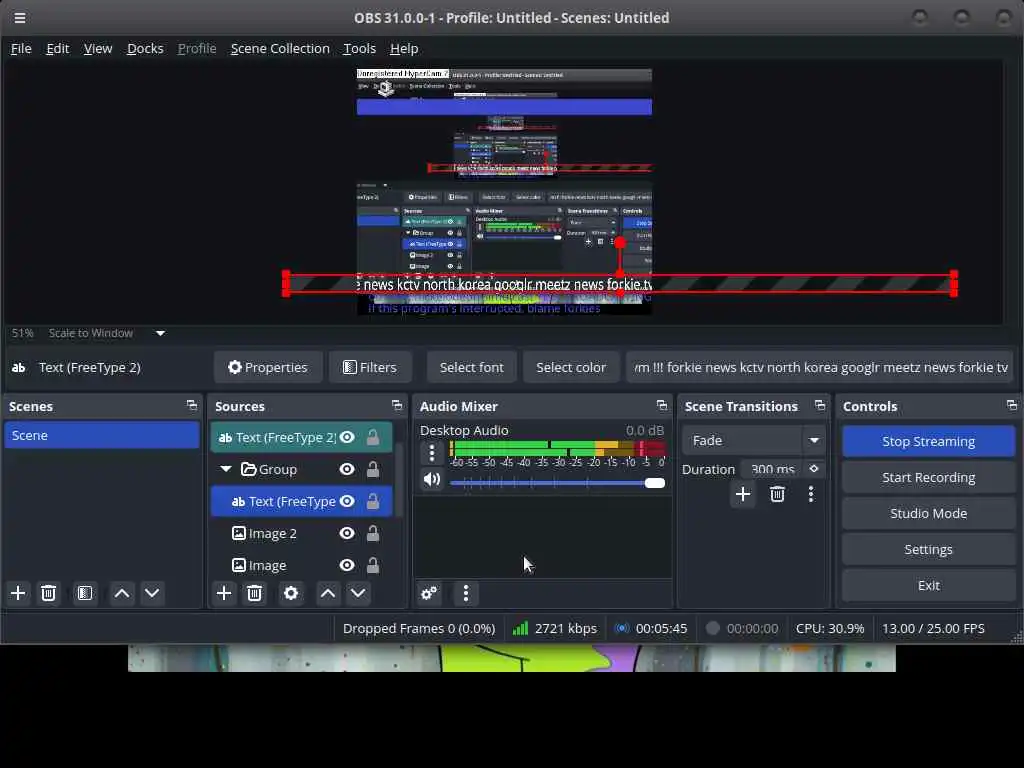Open source properties gear icon
The image size is (1024, 768).
click(291, 593)
